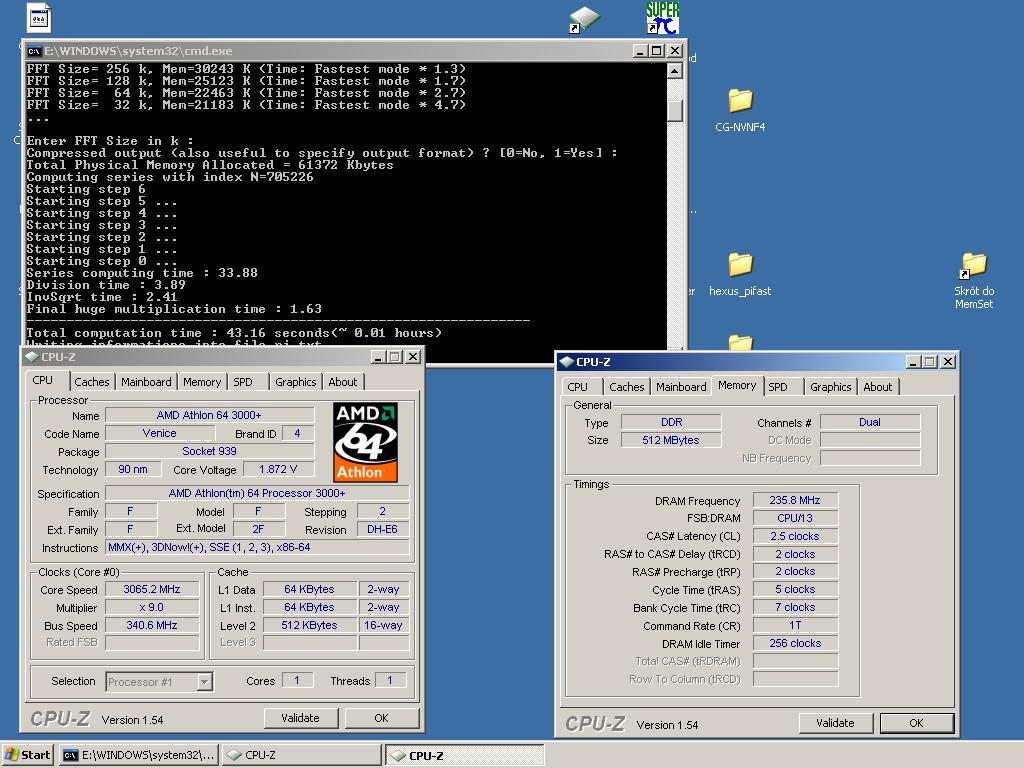1024x768 pixels.
Task: Click the cmd line Total computation time
Action: point(234,333)
